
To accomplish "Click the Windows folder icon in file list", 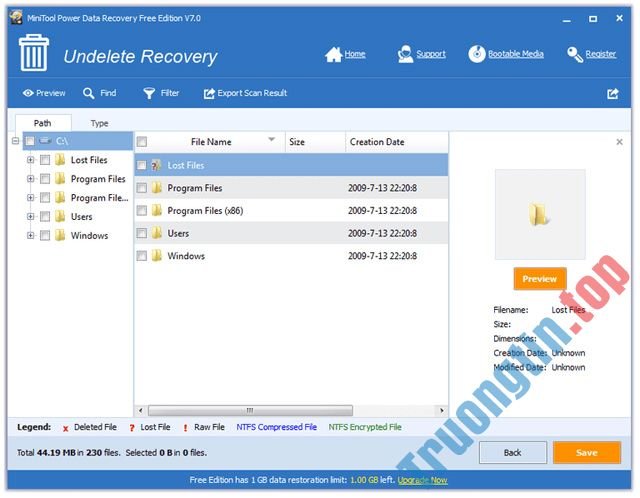I will coord(156,256).
